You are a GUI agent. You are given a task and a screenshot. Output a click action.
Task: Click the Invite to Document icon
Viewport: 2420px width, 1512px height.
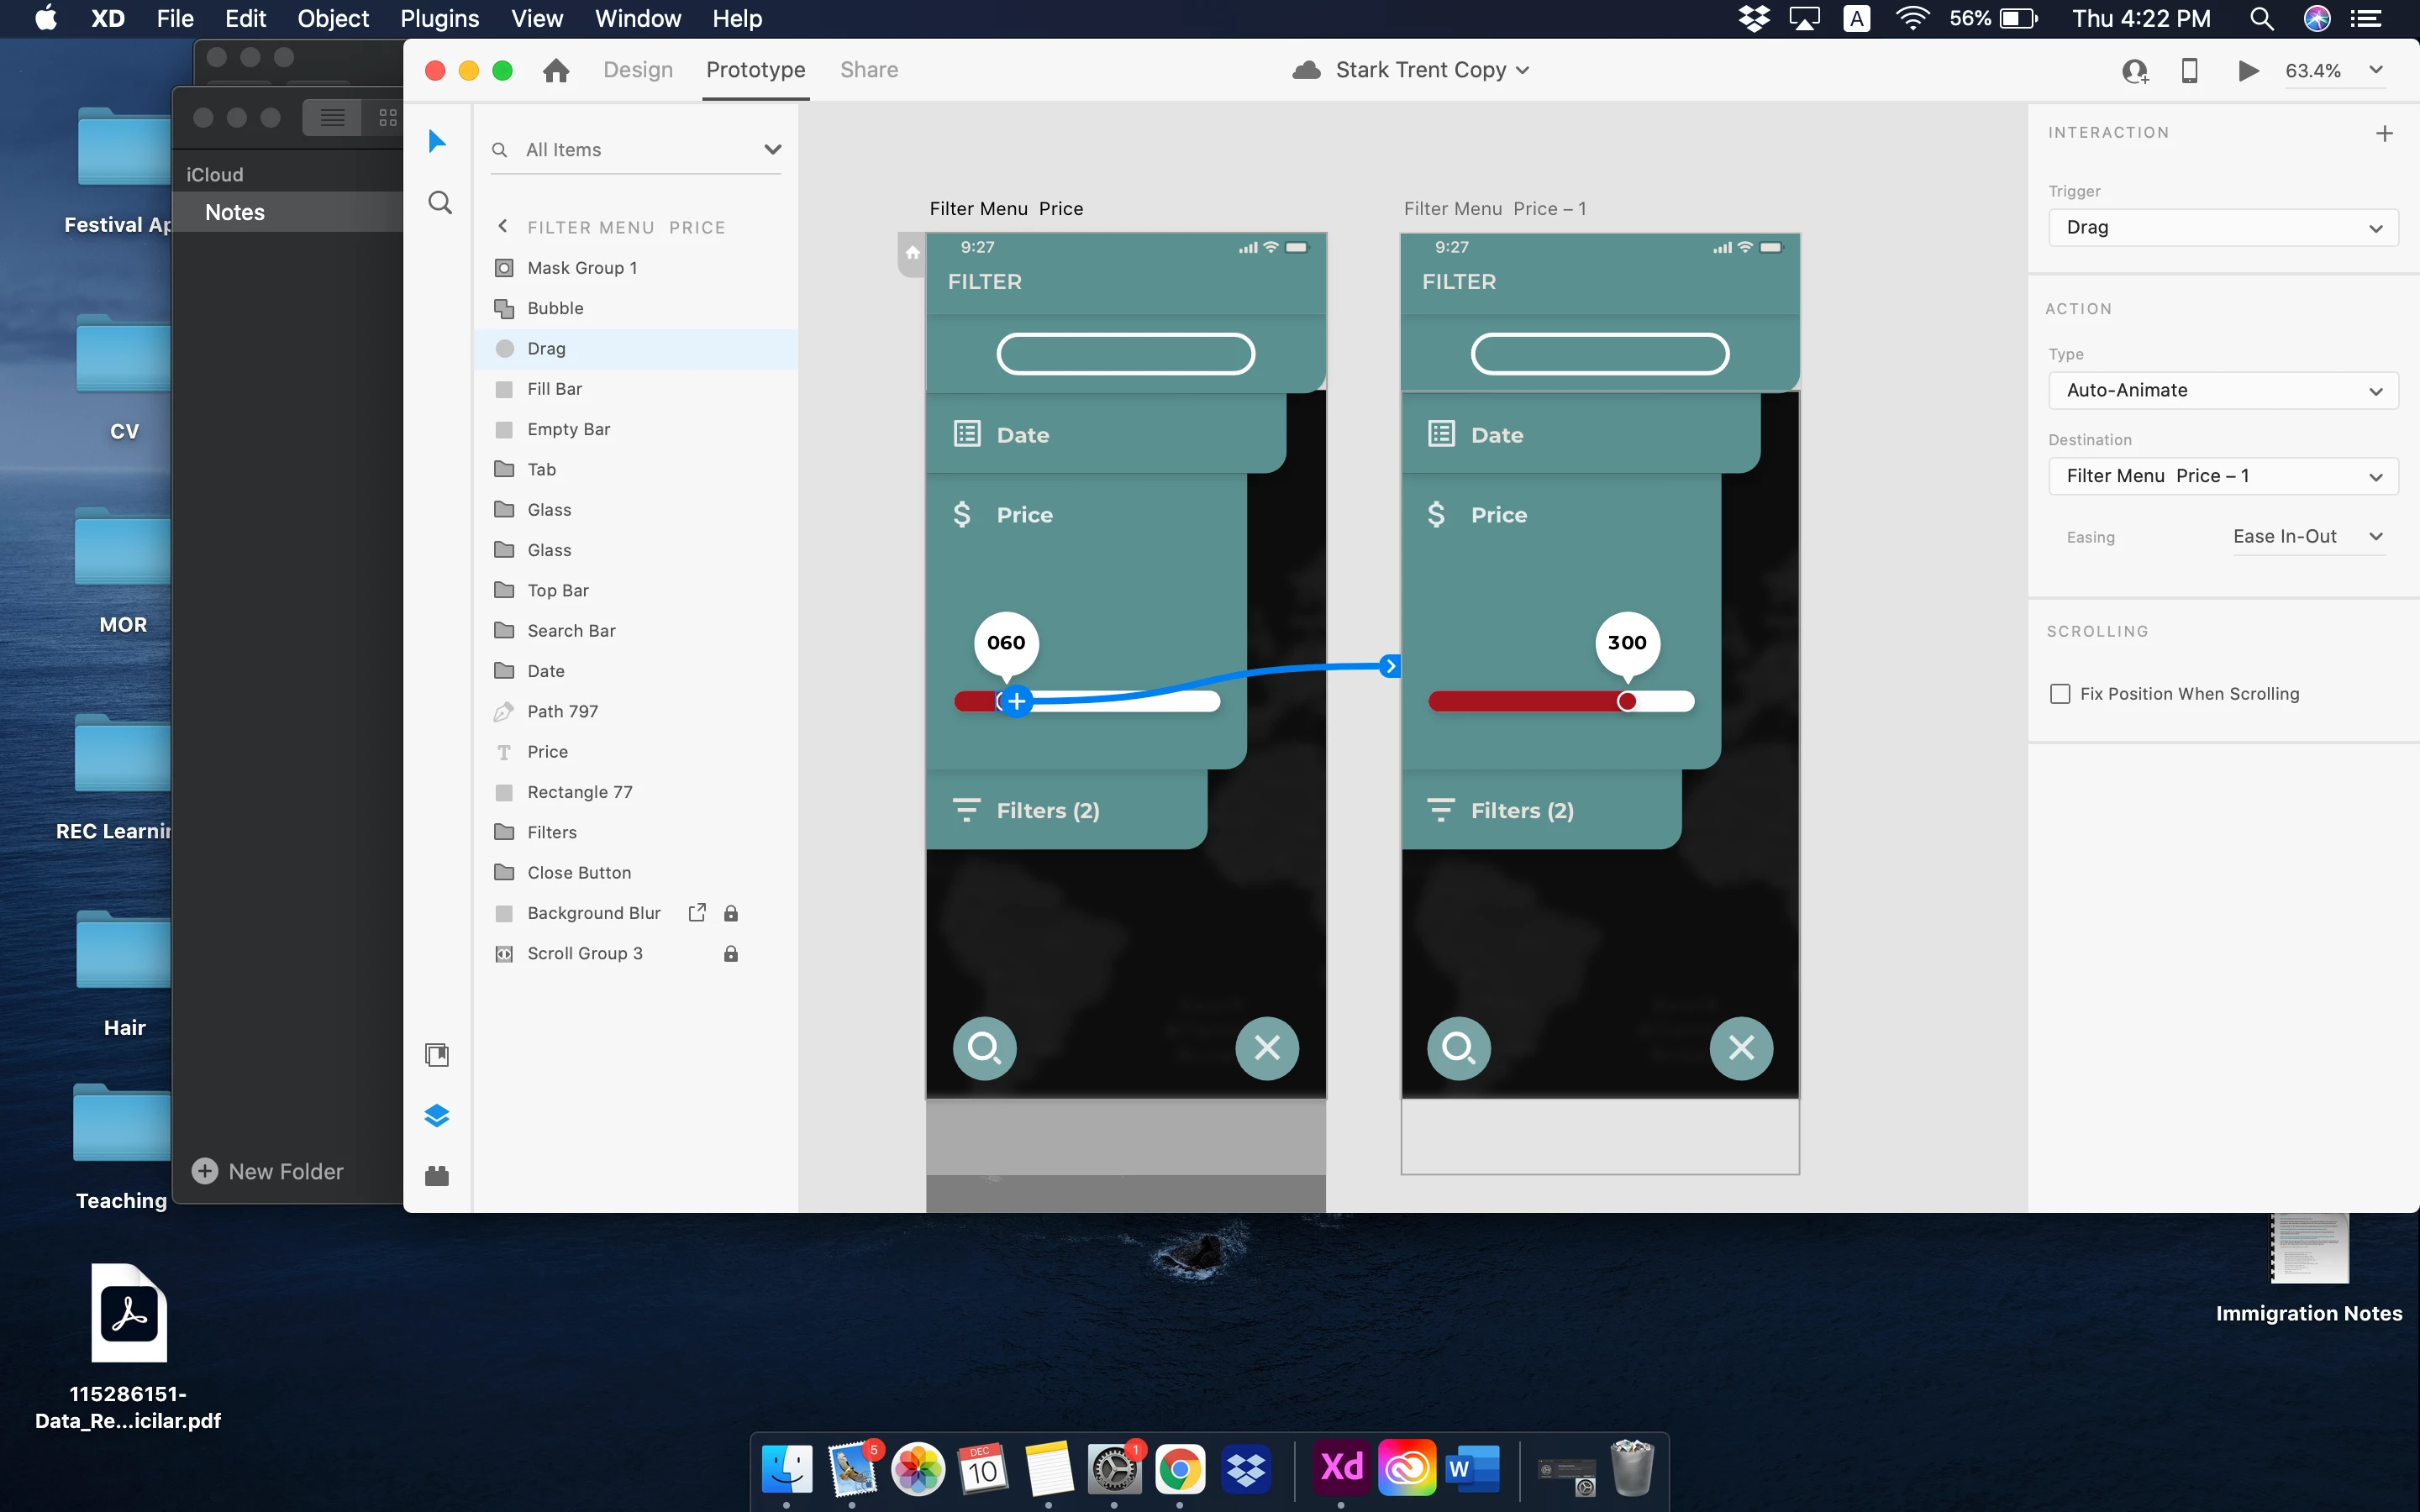[x=2134, y=71]
